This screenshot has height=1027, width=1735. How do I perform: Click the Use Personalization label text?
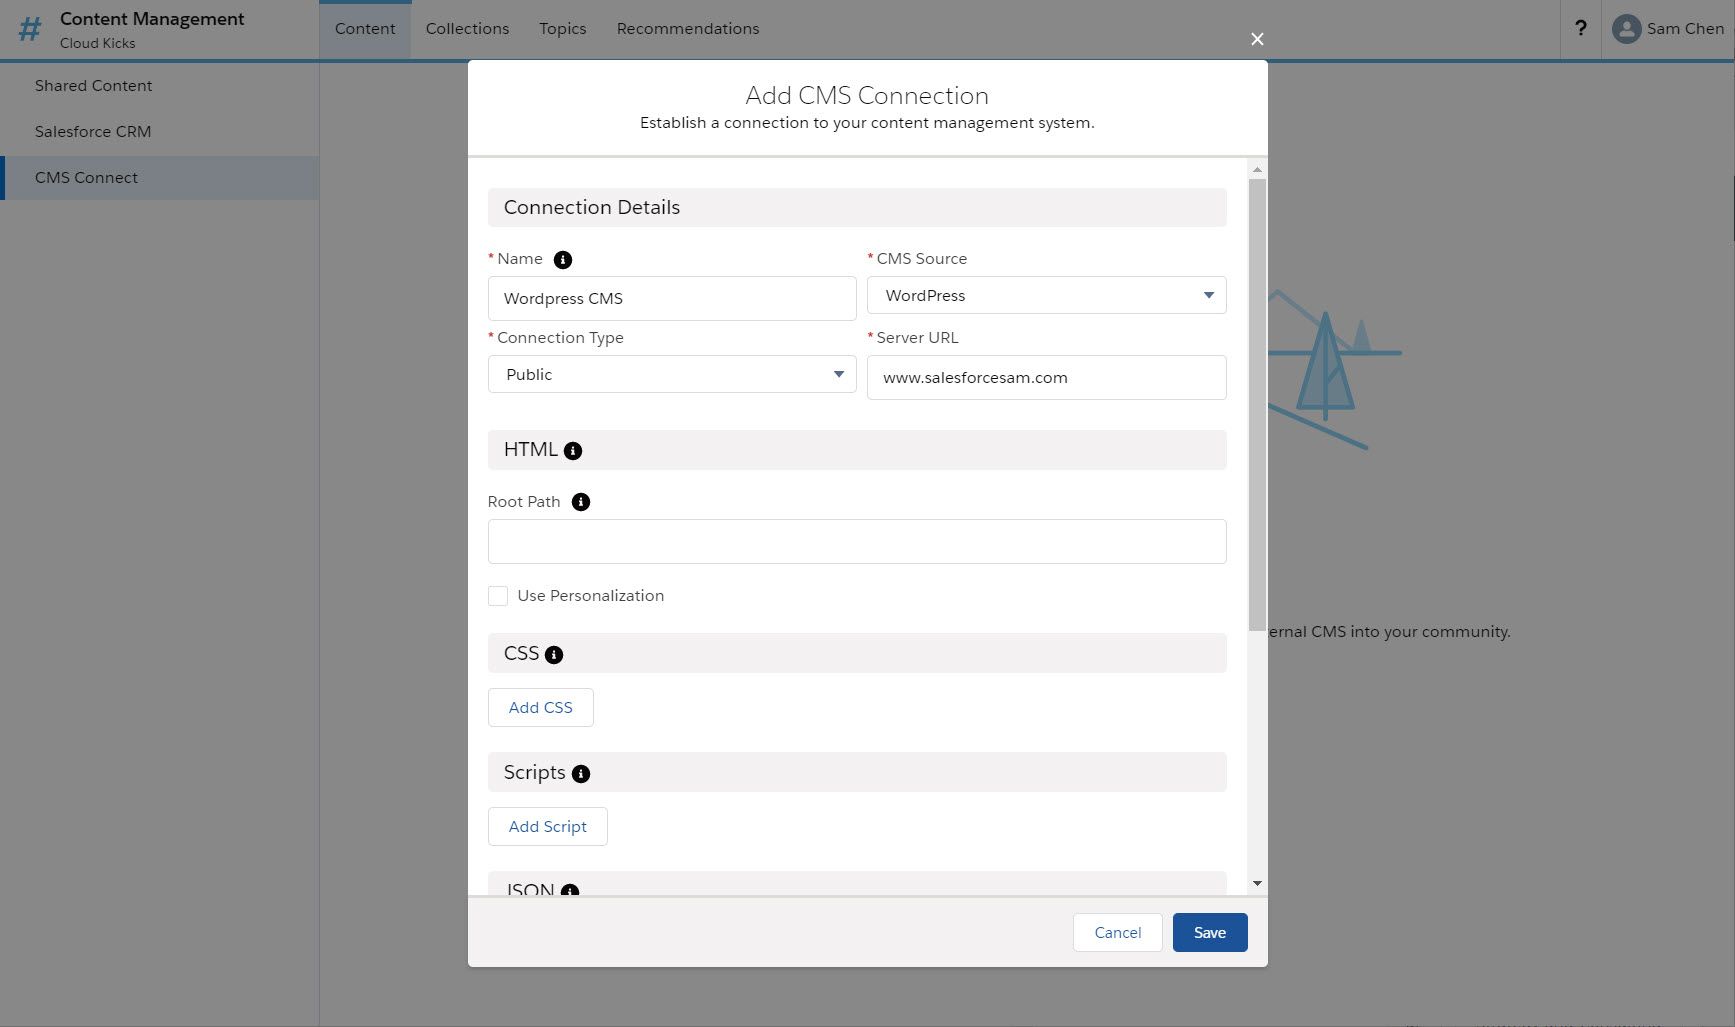tap(591, 596)
